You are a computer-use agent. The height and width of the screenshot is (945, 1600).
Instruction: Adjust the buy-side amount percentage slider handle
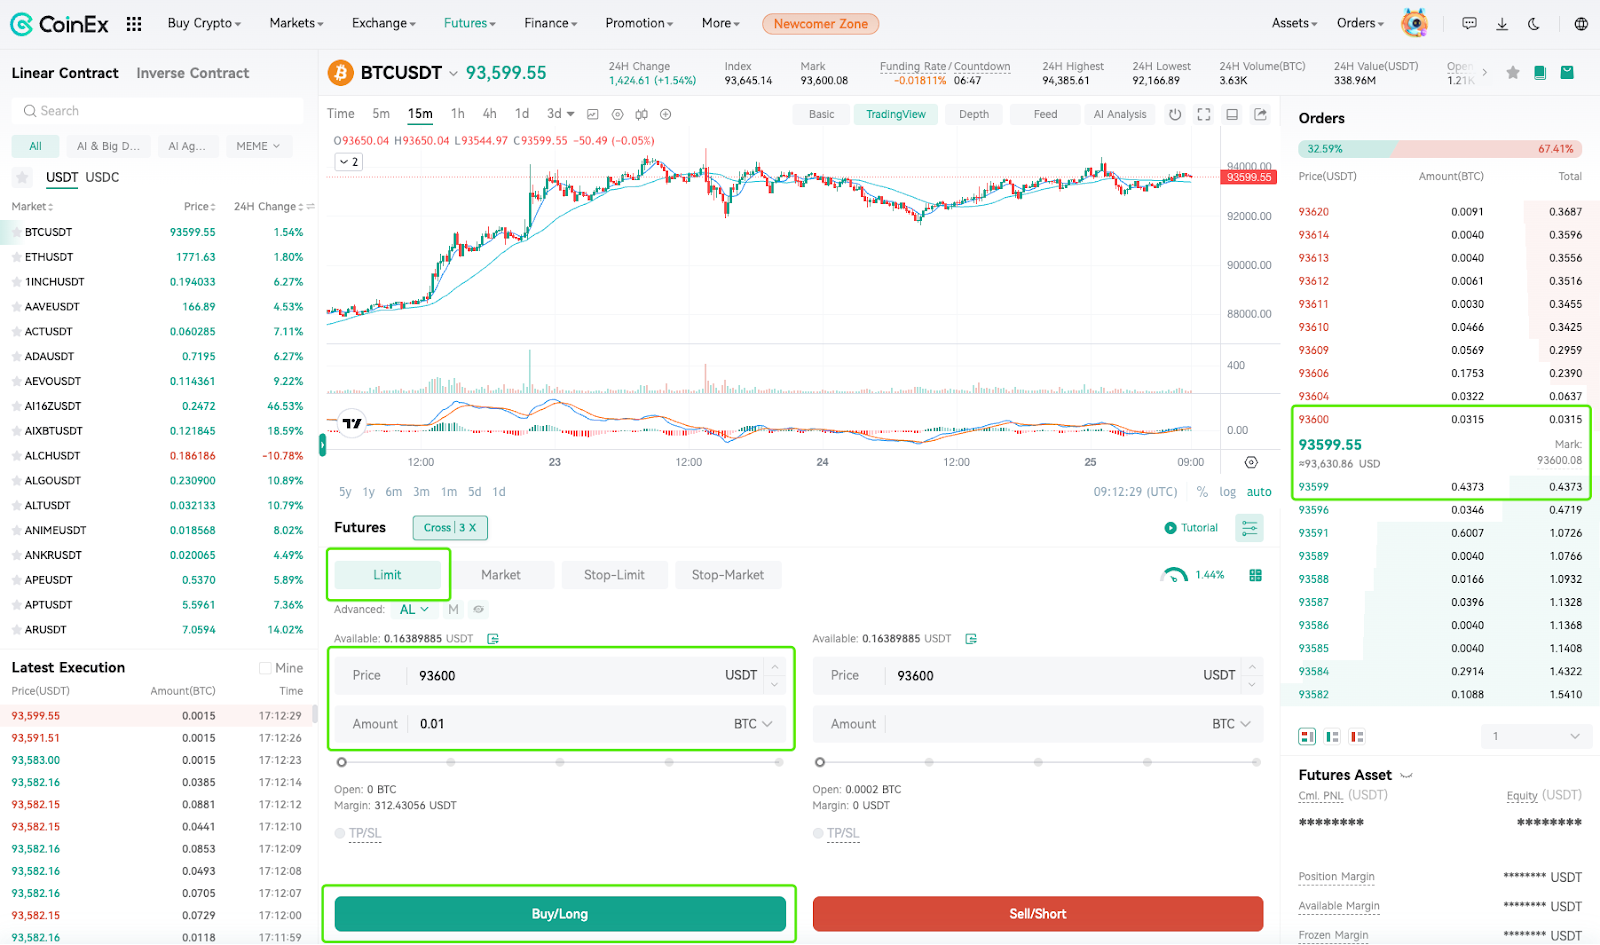pyautogui.click(x=342, y=762)
